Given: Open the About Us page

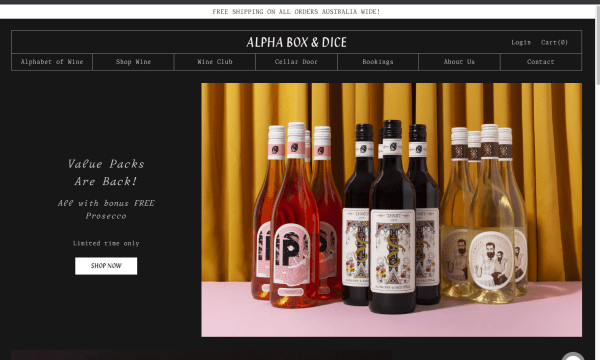Looking at the screenshot, I should (x=459, y=62).
